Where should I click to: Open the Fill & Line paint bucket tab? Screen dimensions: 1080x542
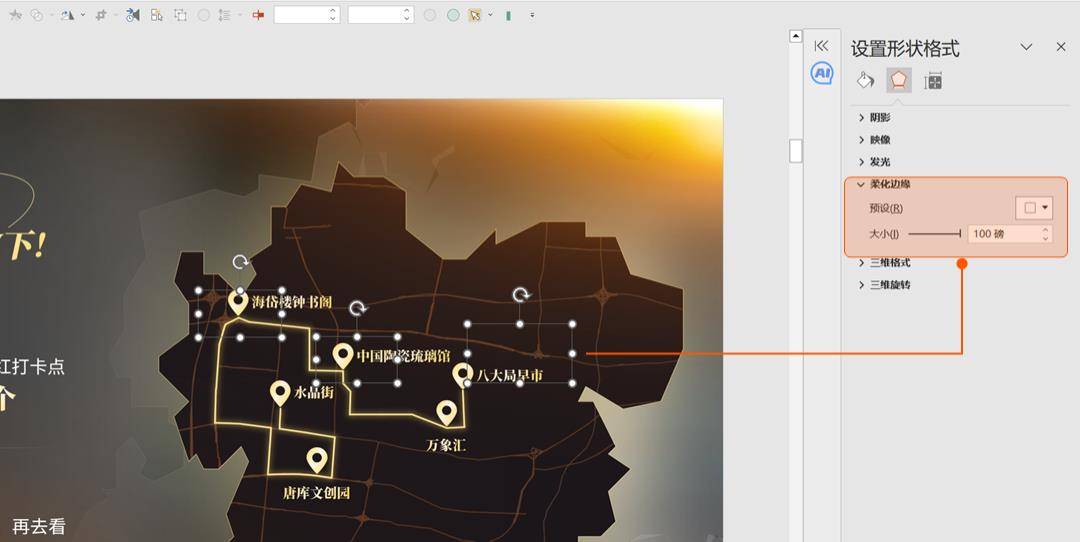point(866,81)
